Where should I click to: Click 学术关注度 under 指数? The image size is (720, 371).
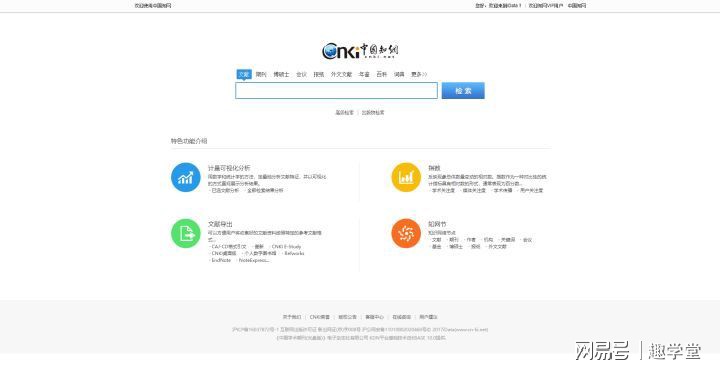(443, 190)
